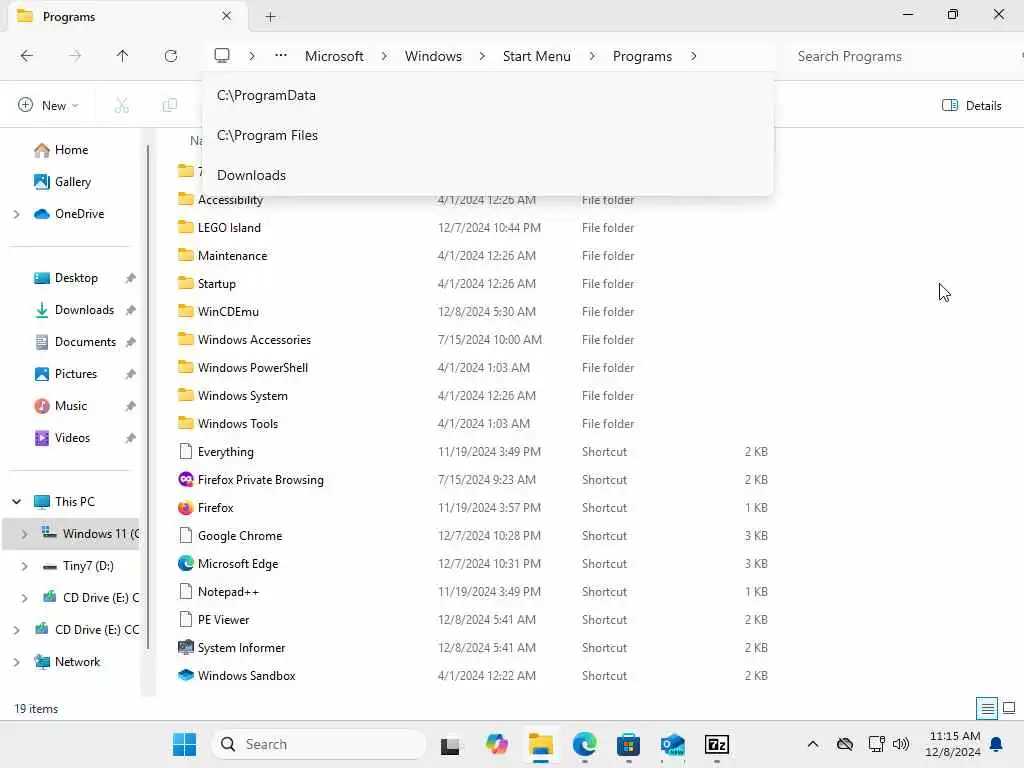Open 7-Zip from the taskbar

click(716, 744)
